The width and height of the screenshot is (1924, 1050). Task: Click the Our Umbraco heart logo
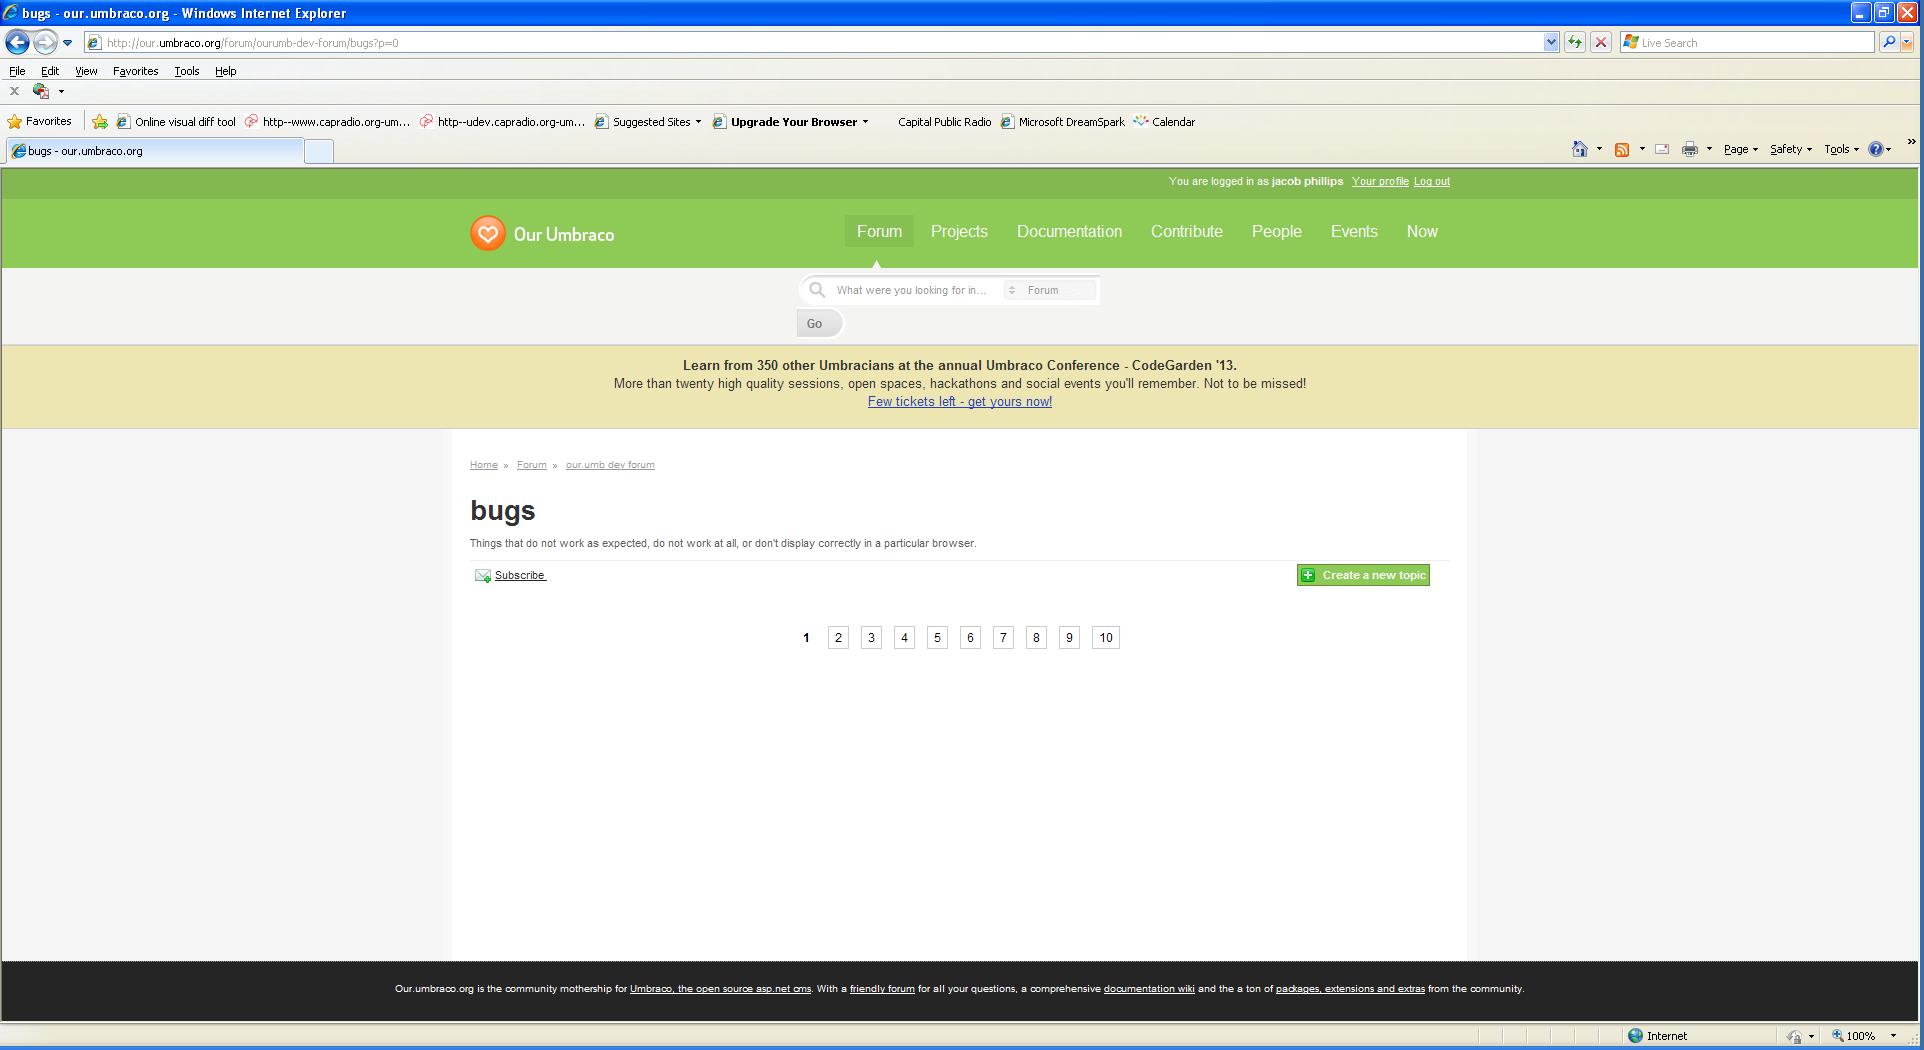point(487,233)
